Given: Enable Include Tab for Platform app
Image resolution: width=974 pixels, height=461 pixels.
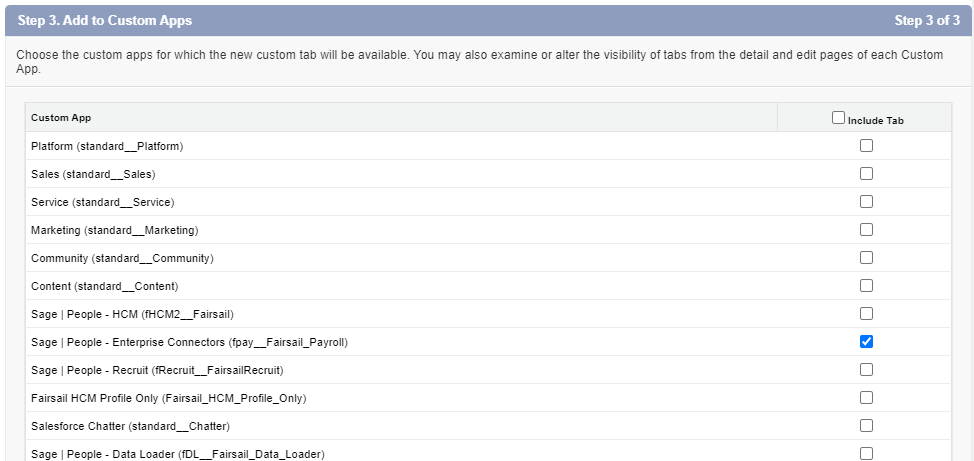Looking at the screenshot, I should (866, 146).
